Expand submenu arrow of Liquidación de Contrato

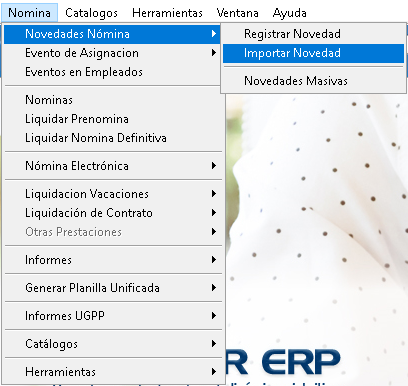pyautogui.click(x=214, y=213)
